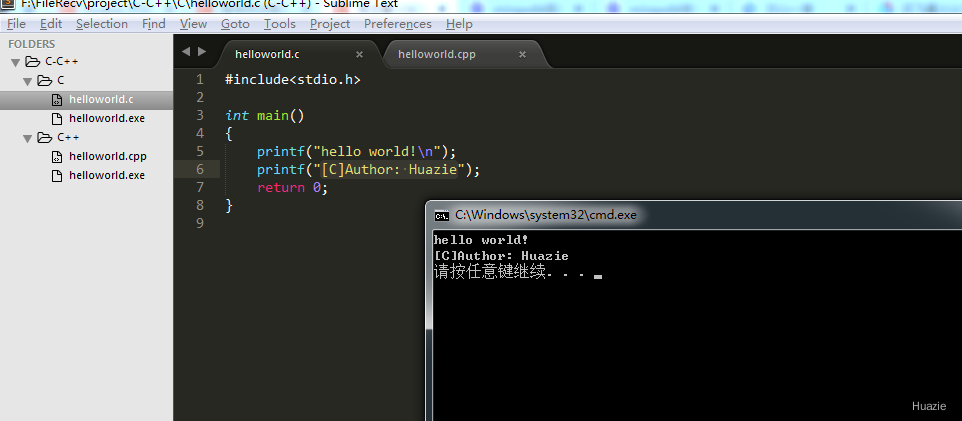
Task: Switch to the helloworld.c tab
Action: (299, 54)
